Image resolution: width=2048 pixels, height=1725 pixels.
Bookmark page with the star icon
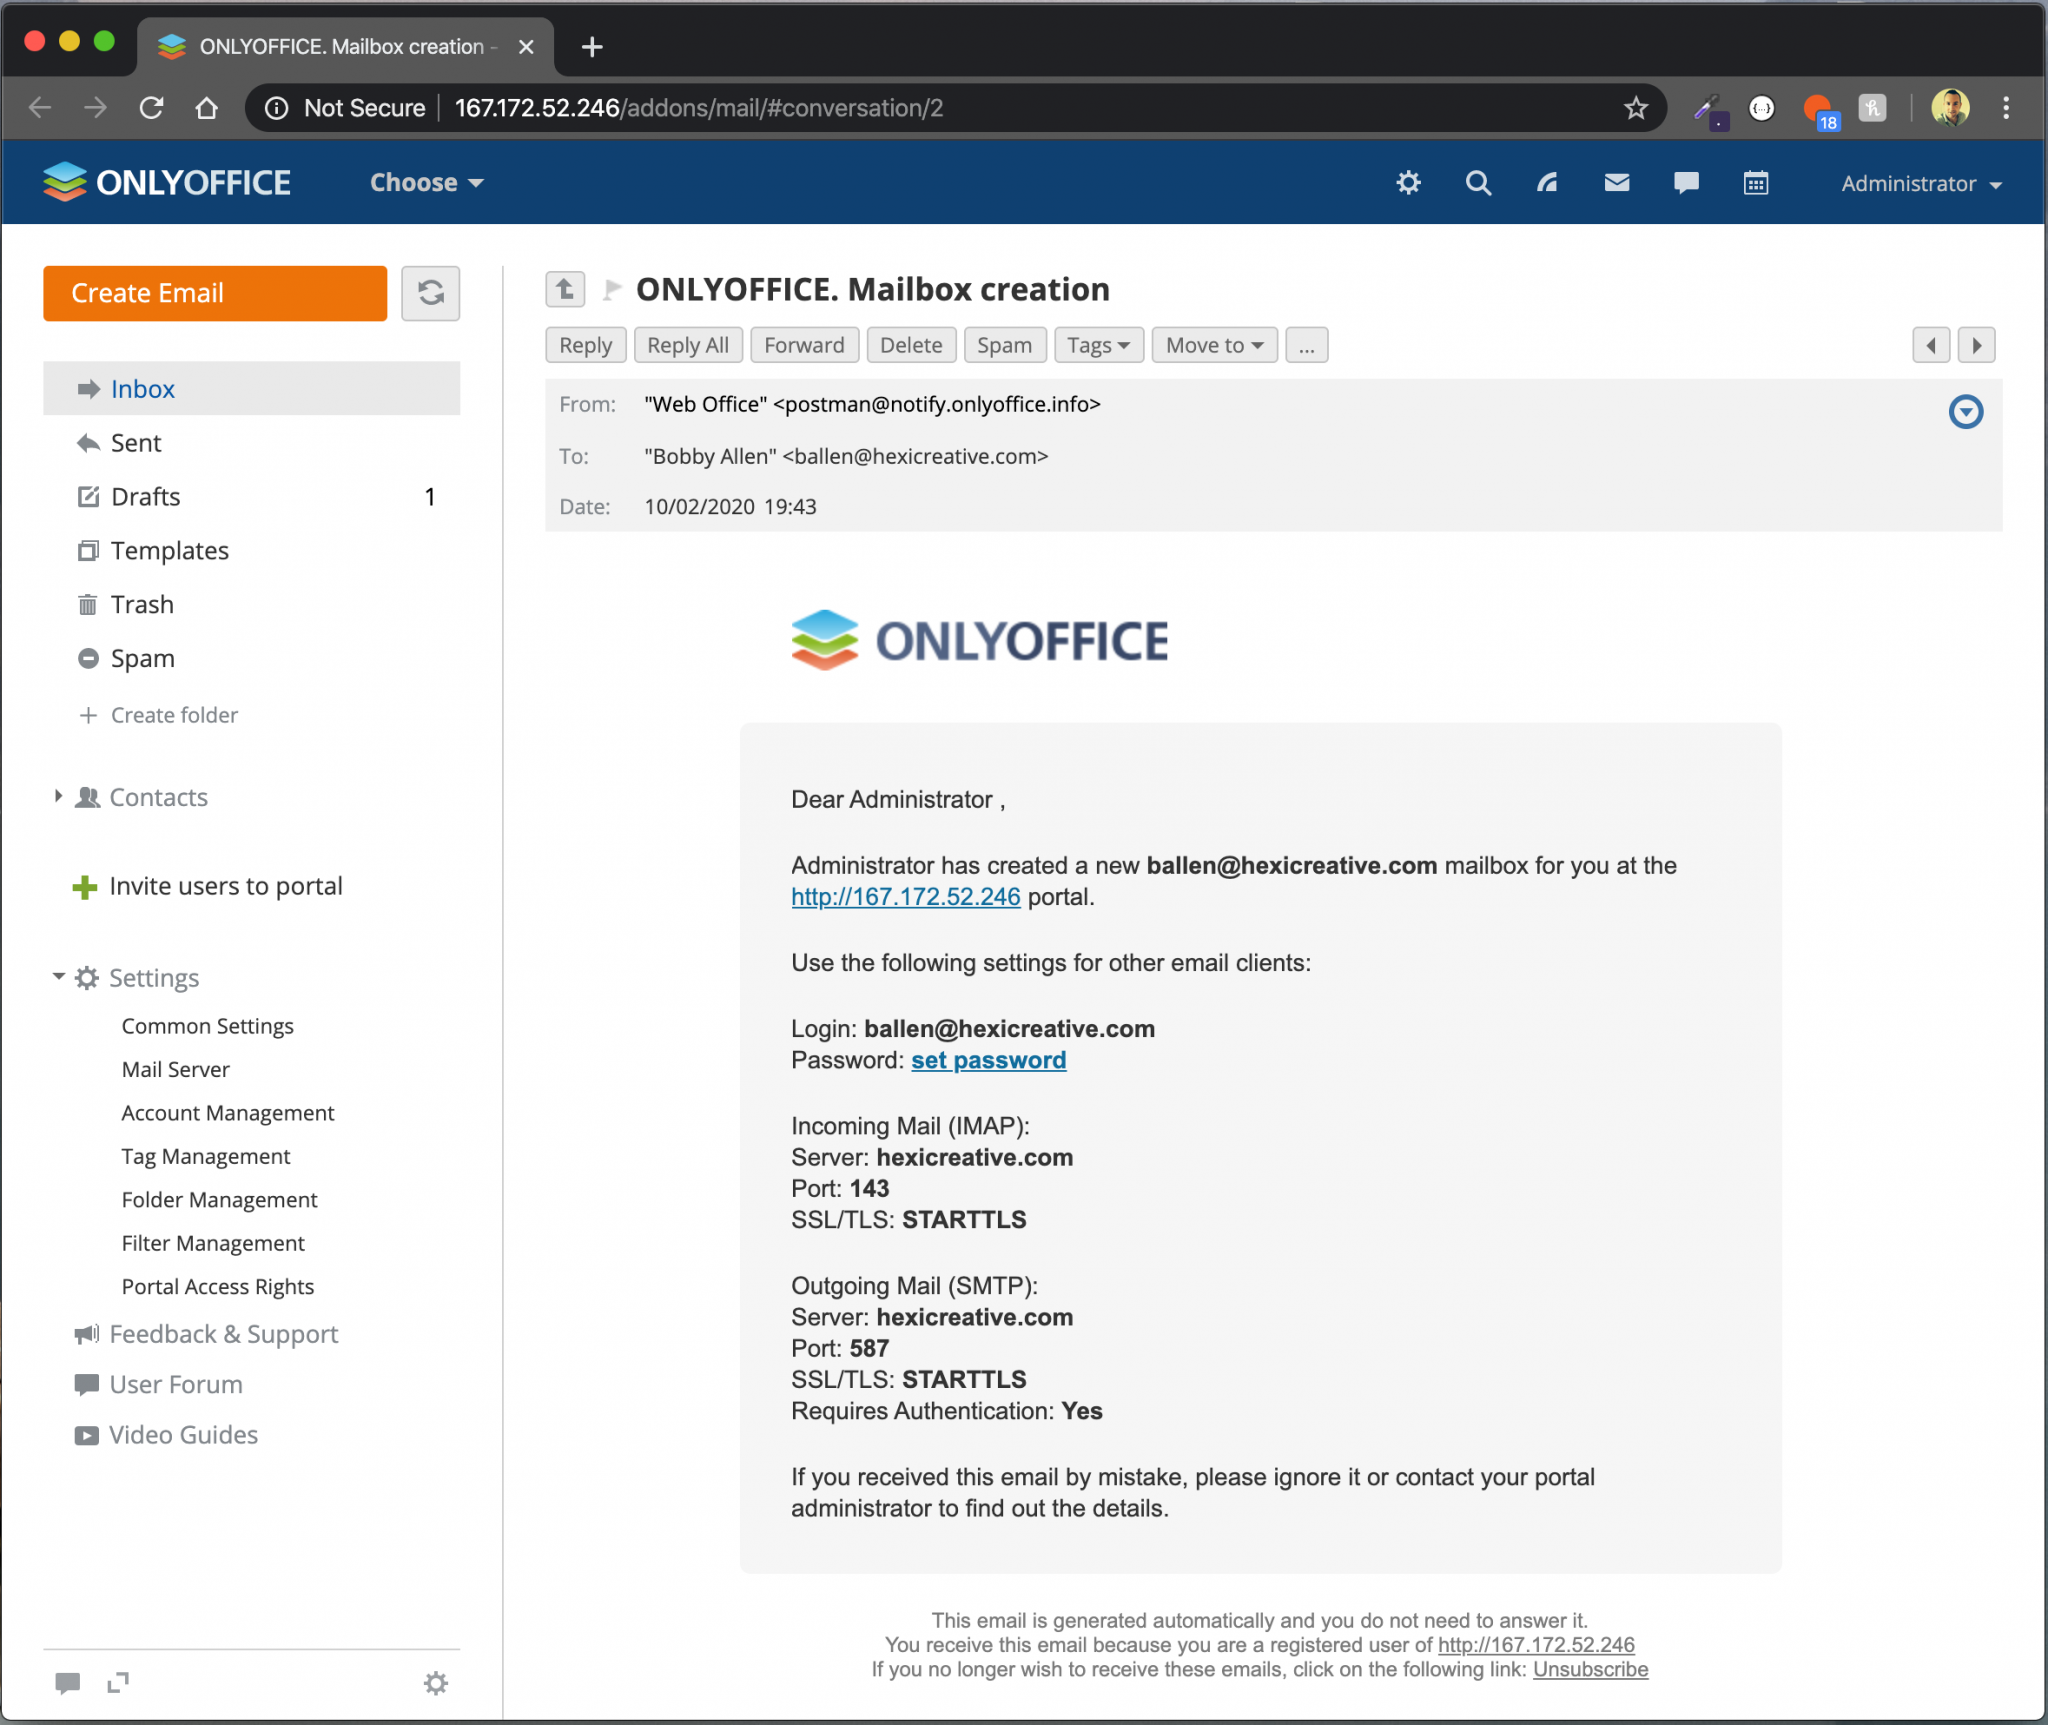[x=1636, y=108]
